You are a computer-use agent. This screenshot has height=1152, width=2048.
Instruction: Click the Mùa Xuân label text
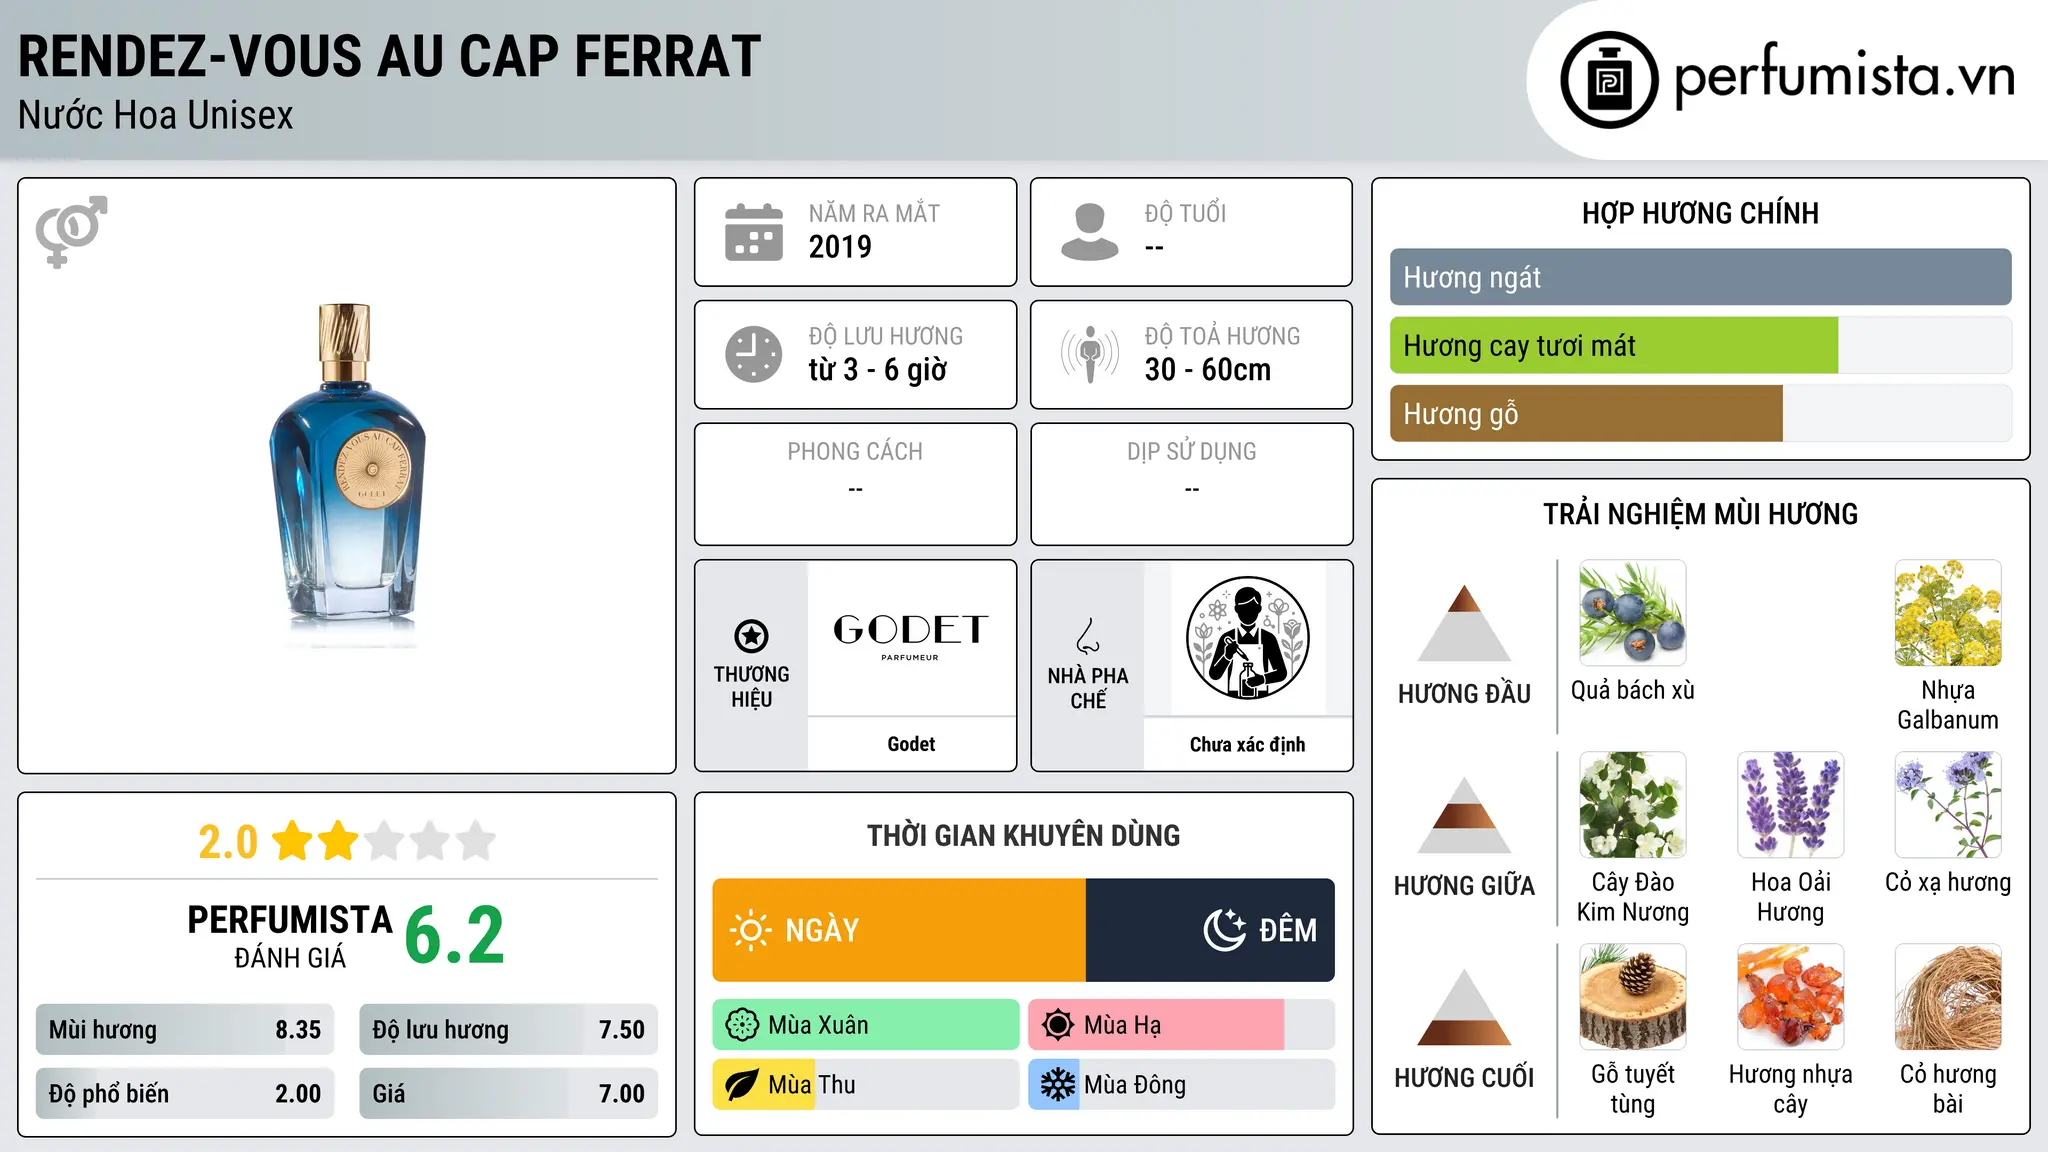(818, 1025)
